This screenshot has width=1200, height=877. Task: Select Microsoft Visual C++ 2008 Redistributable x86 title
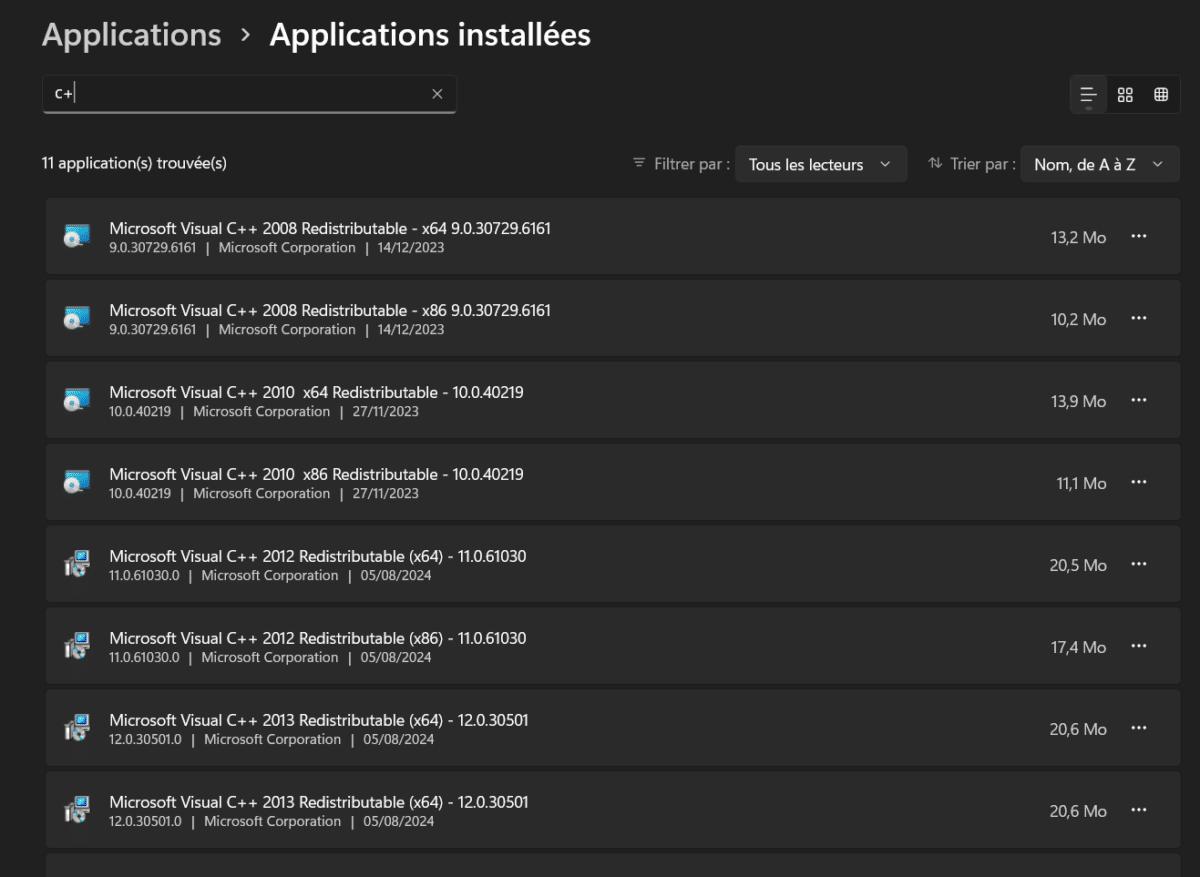[x=330, y=310]
